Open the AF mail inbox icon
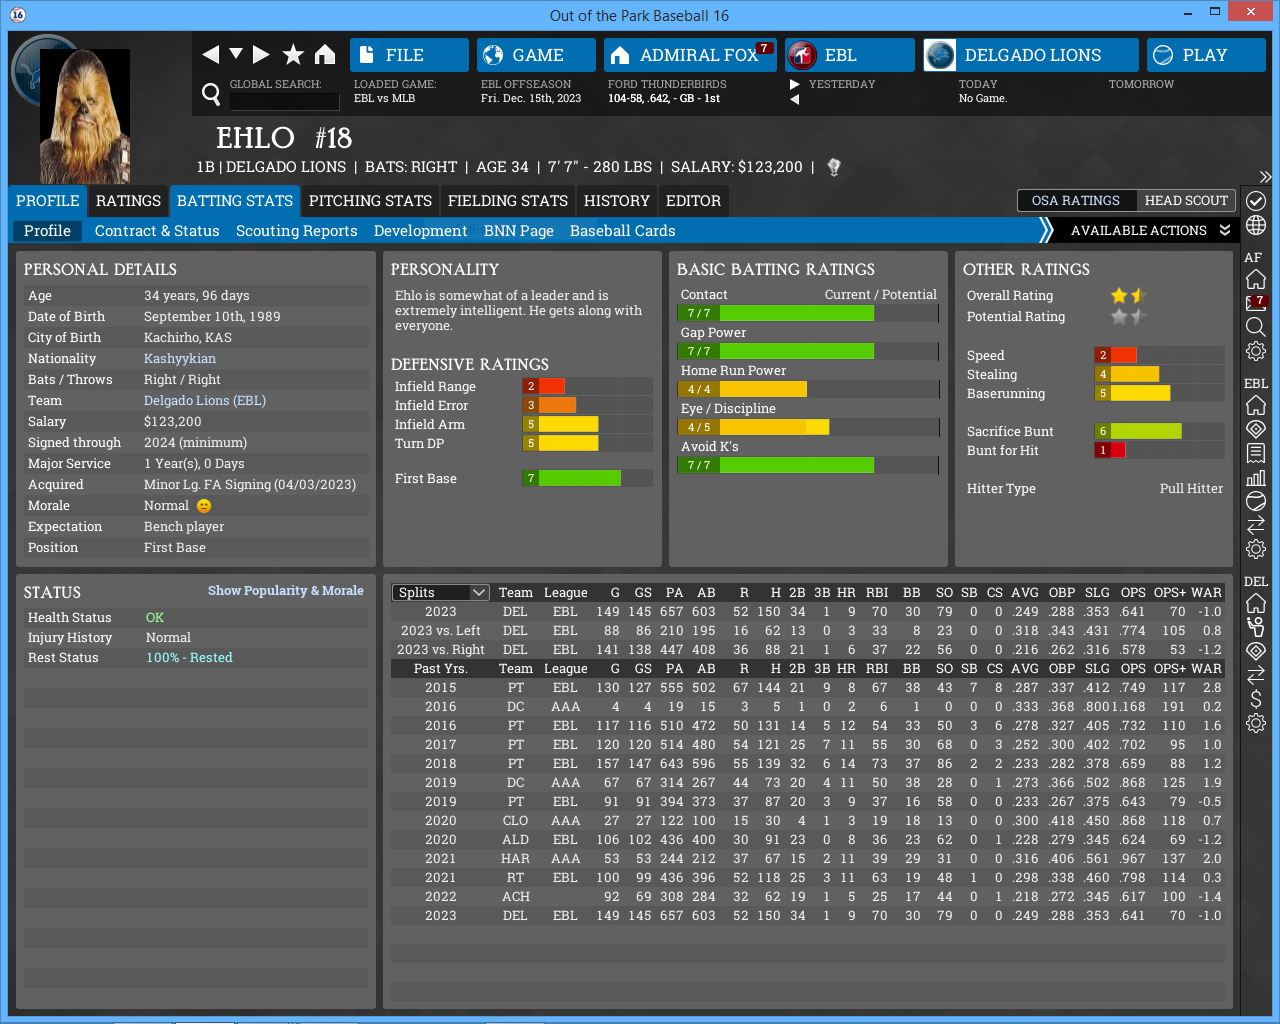This screenshot has width=1280, height=1024. [1256, 303]
